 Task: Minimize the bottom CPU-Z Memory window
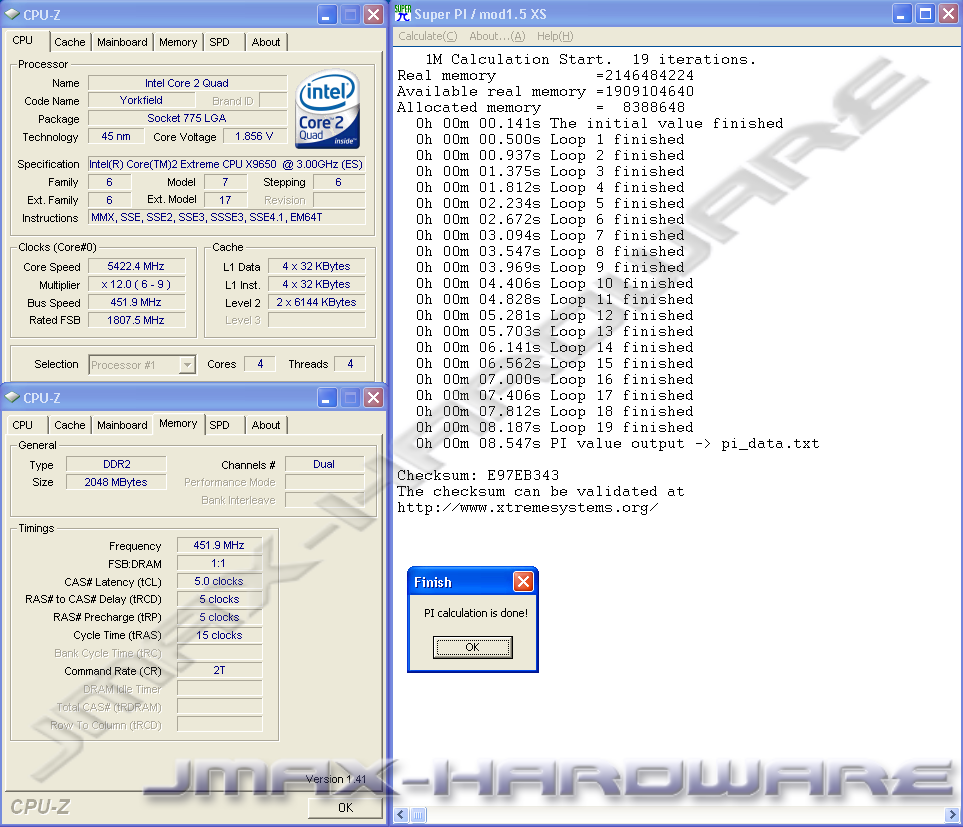coord(327,398)
